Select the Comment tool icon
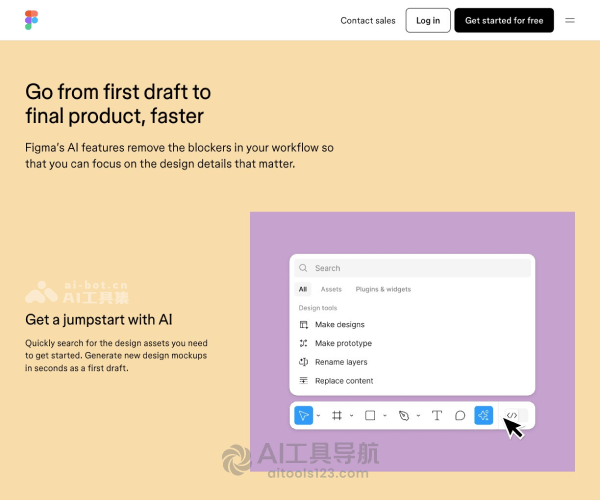Viewport: 600px width, 500px height. [x=460, y=415]
